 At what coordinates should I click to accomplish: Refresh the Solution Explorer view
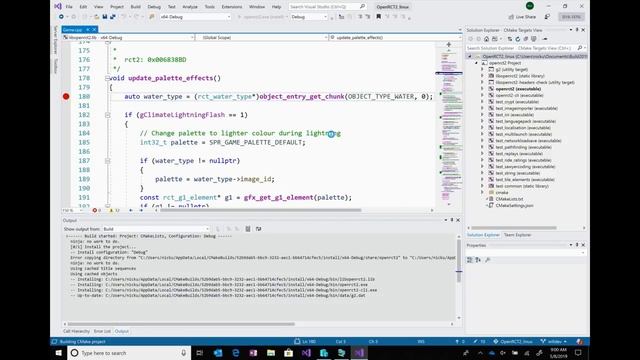click(518, 39)
